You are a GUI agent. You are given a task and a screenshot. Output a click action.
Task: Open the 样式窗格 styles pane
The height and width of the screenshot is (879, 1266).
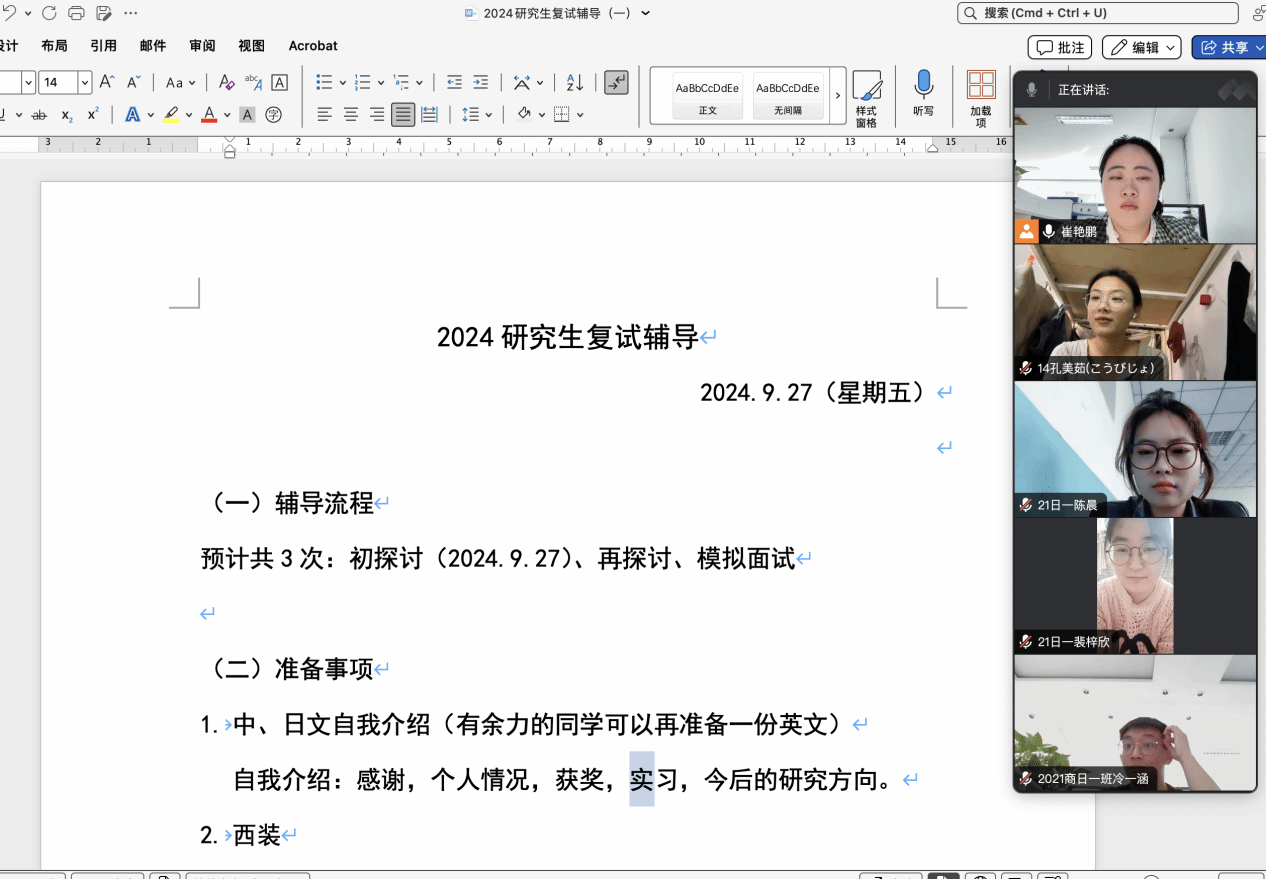tap(866, 97)
